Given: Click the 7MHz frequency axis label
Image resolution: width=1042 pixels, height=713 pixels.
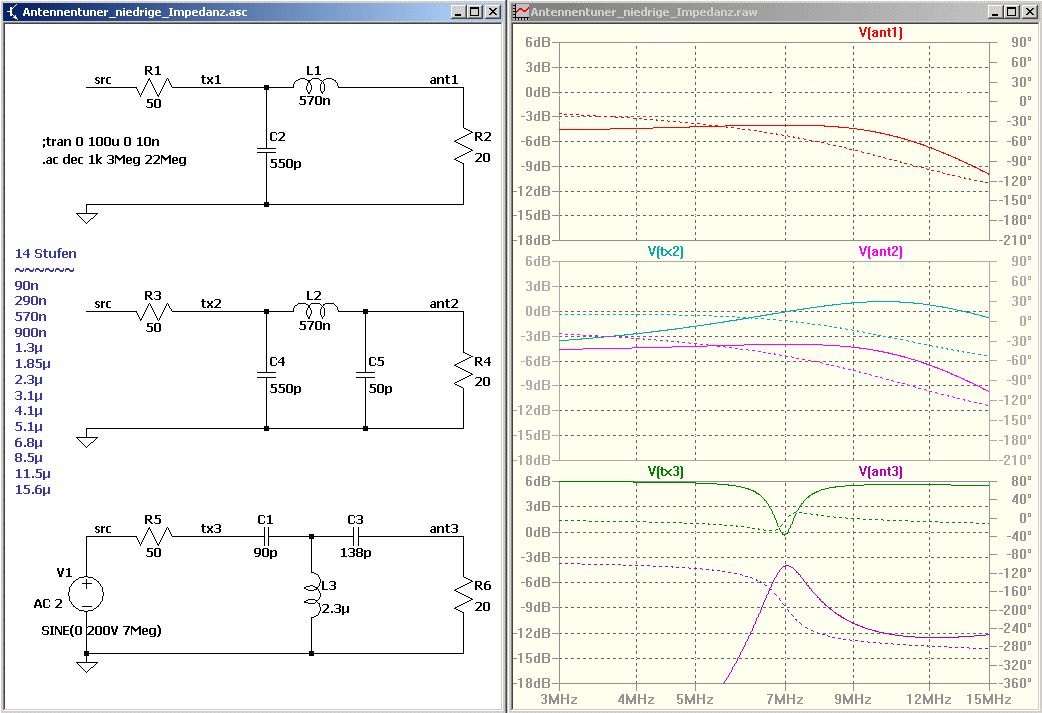Looking at the screenshot, I should point(784,697).
